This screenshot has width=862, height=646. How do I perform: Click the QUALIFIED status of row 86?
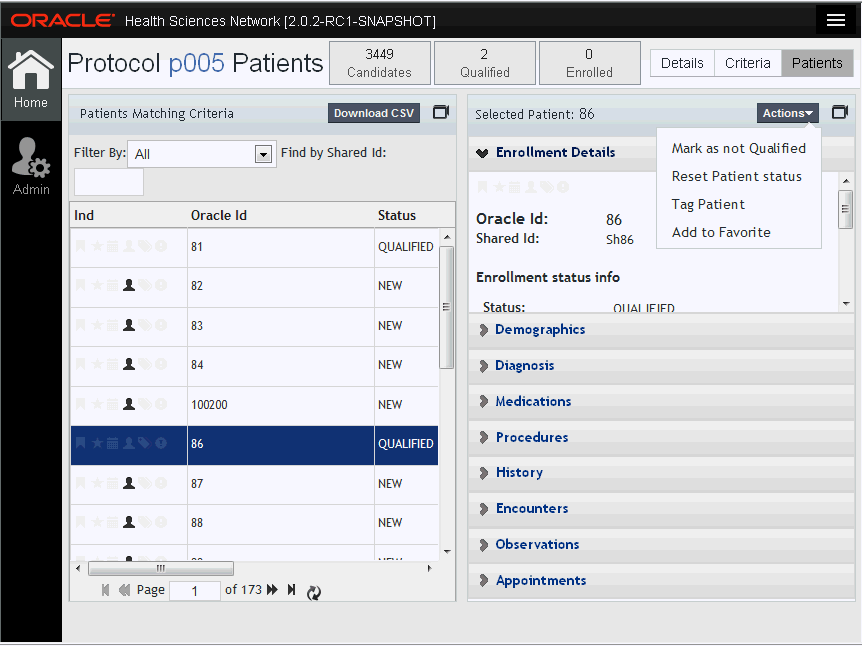click(406, 444)
